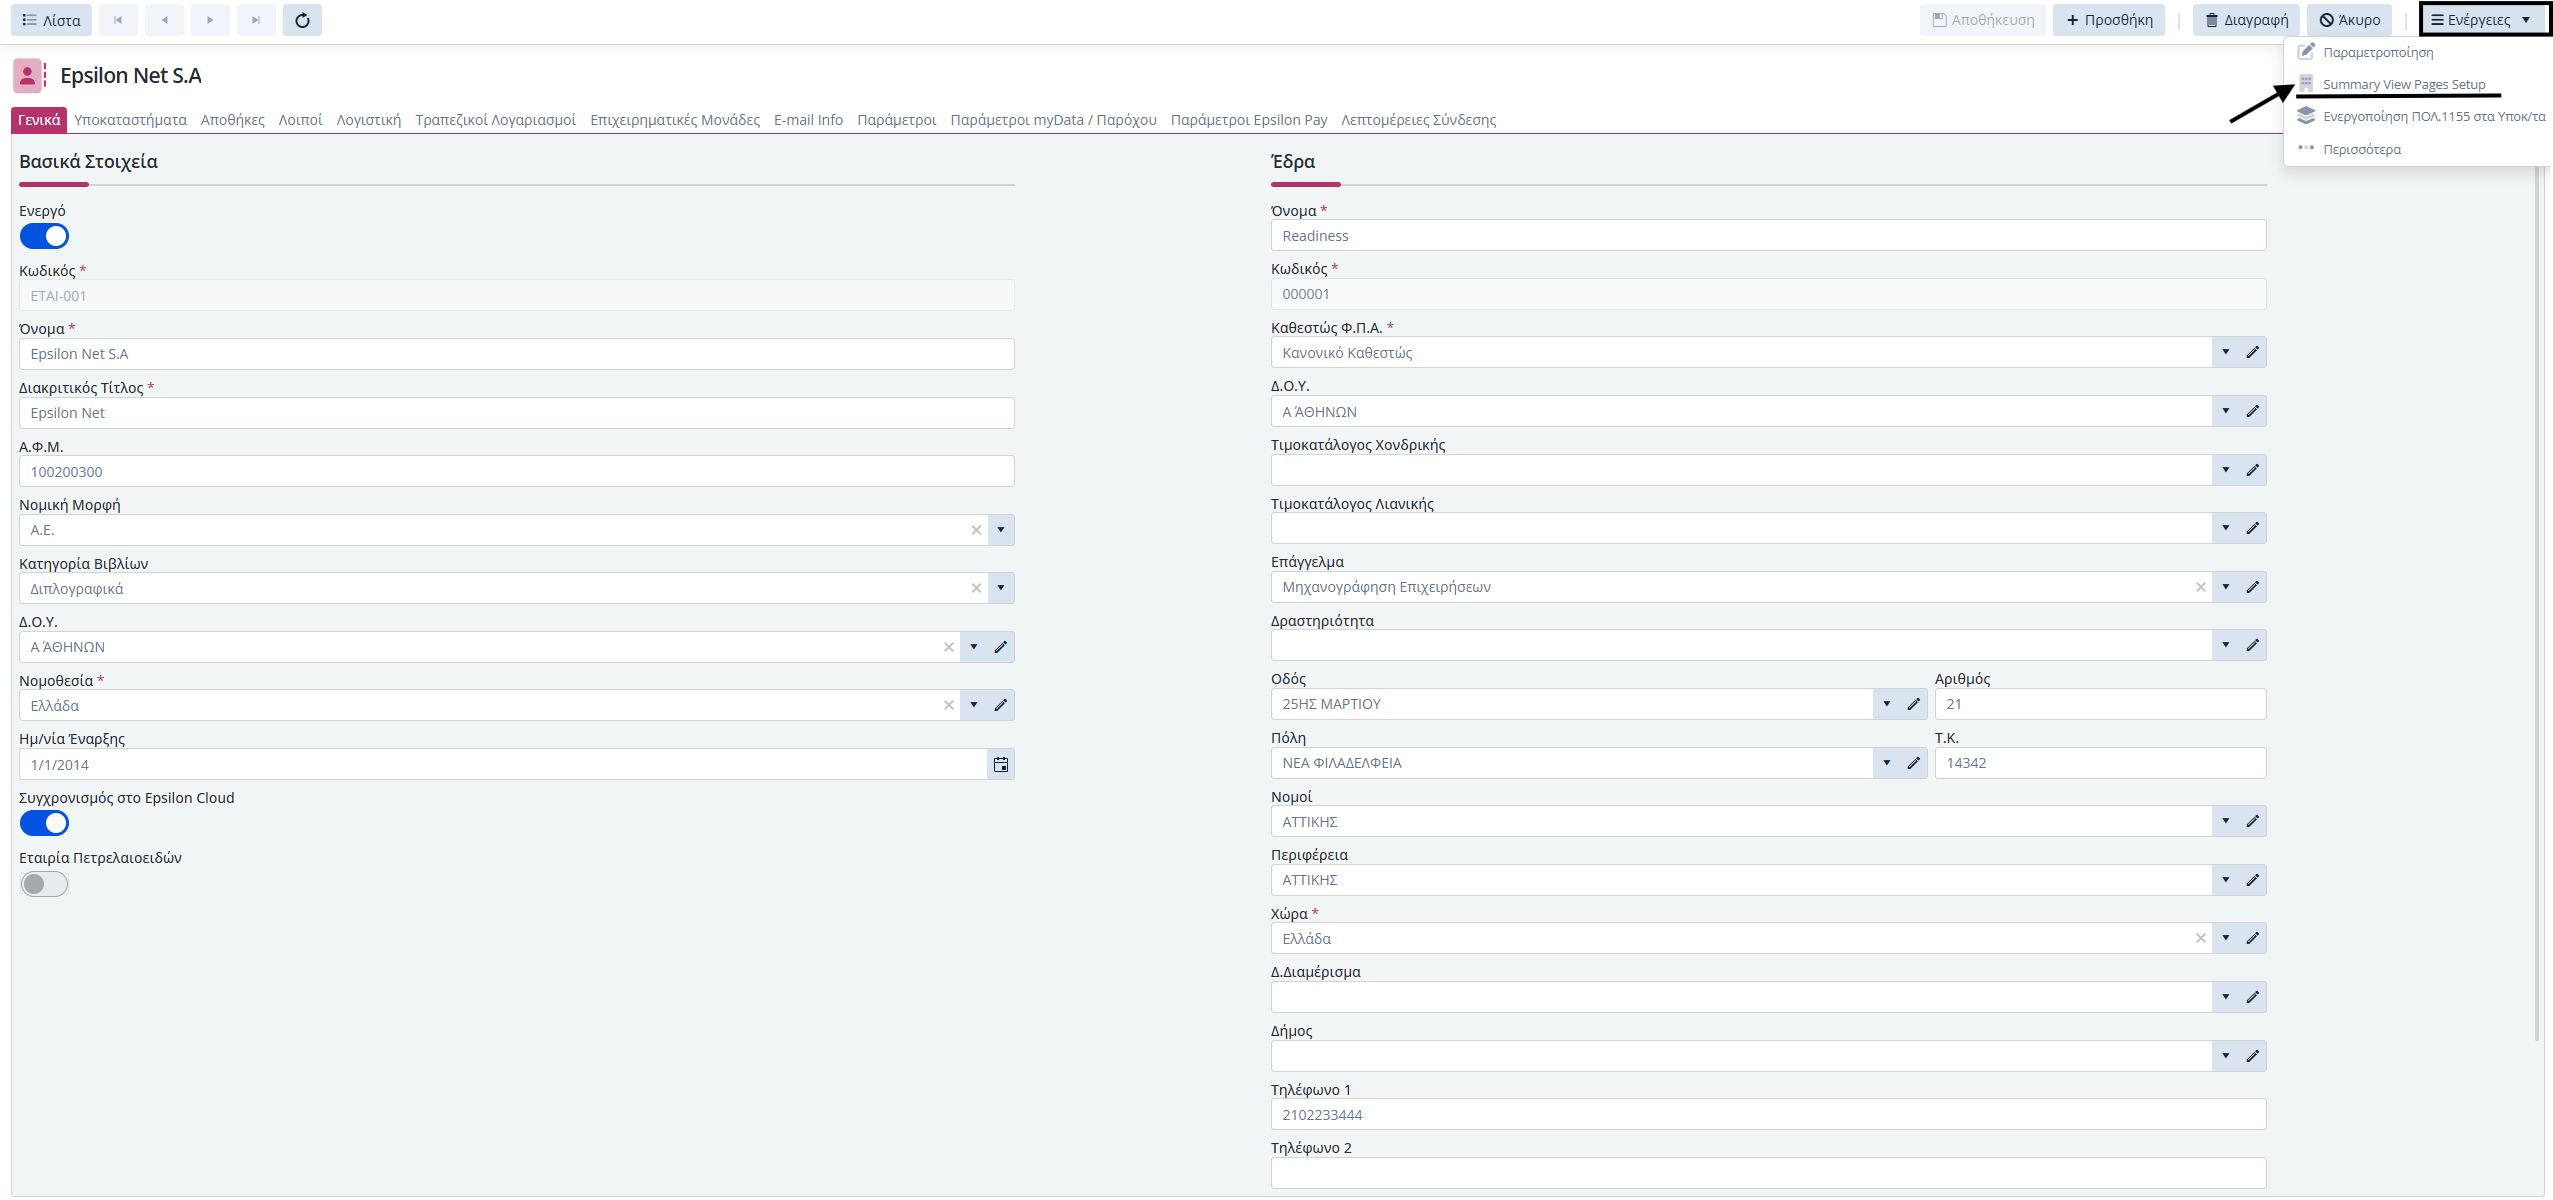Screen dimensions: 2553x1200
Task: Expand Επάγγελμα dropdown arrow
Action: pos(2225,587)
